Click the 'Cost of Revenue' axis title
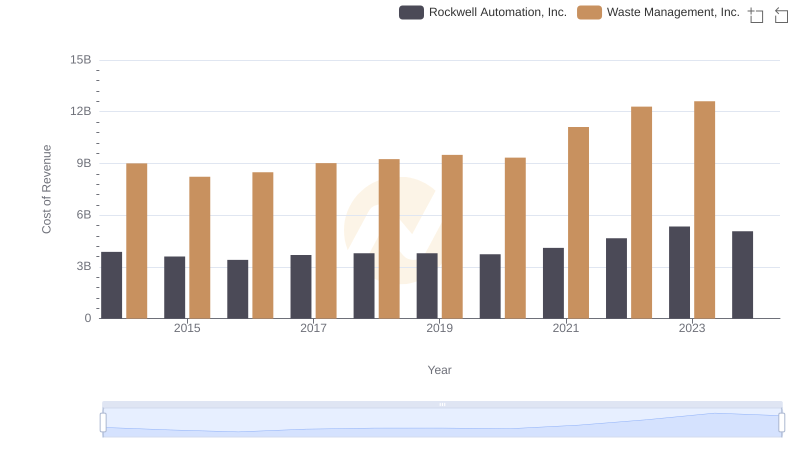 point(46,189)
